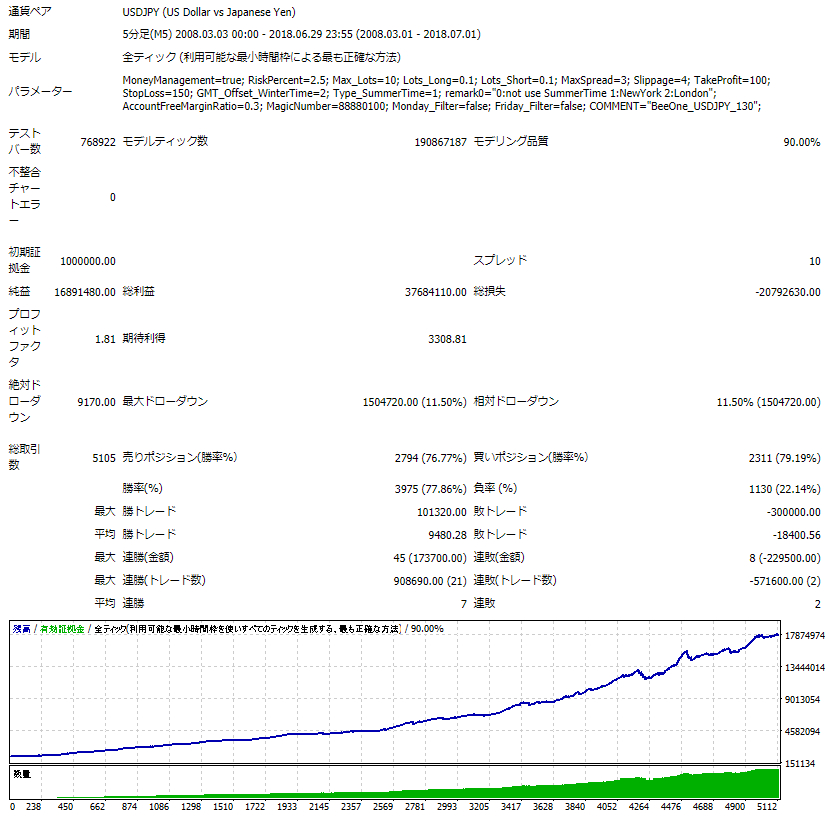Click consecutive losses value 8 (-229500.00)
The height and width of the screenshot is (818, 829).
point(785,558)
